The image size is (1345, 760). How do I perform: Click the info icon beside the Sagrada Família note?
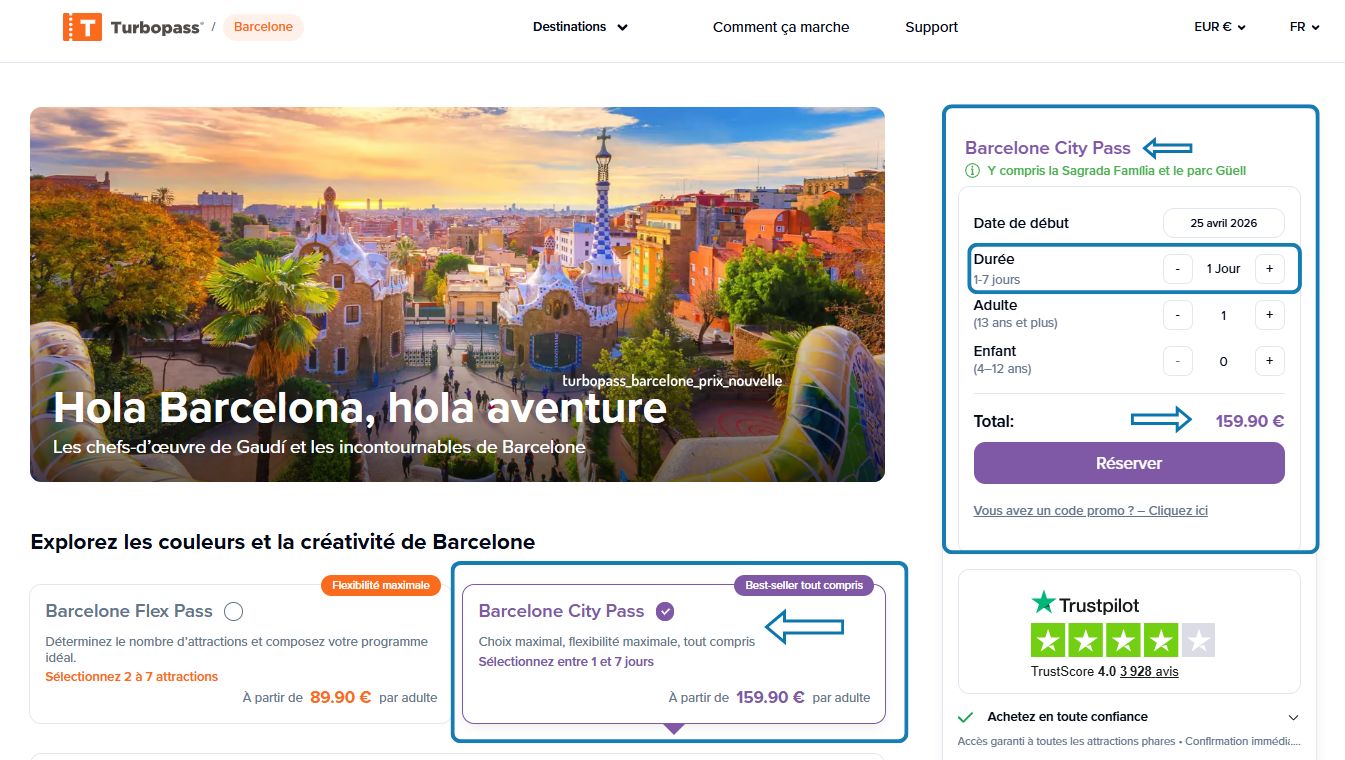[x=971, y=170]
